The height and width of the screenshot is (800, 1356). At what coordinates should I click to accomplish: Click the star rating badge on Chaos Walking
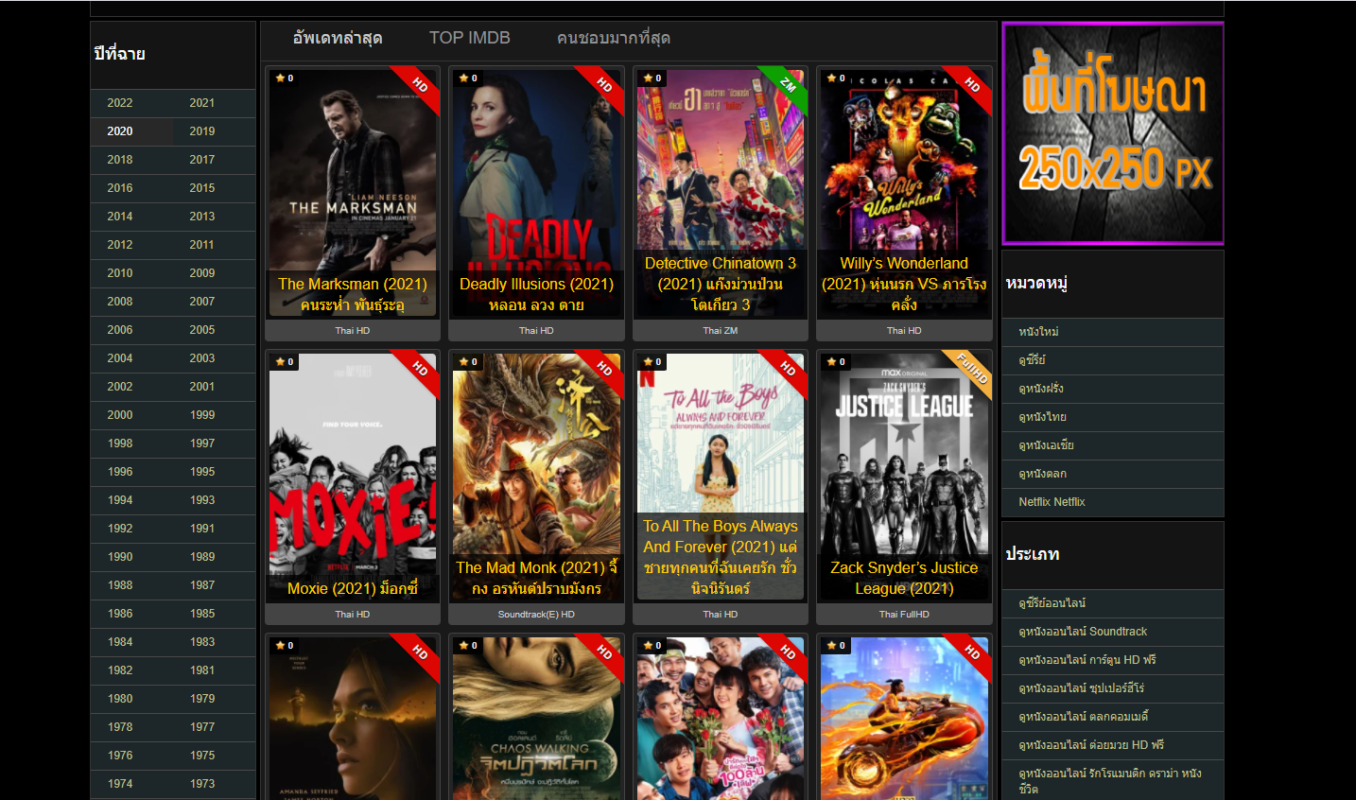468,646
